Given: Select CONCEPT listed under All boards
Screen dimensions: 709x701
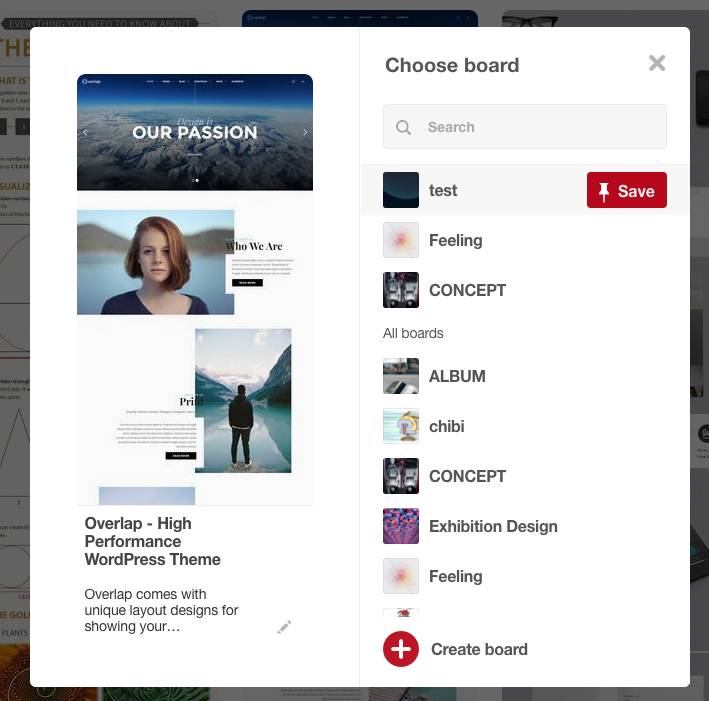Looking at the screenshot, I should 467,477.
